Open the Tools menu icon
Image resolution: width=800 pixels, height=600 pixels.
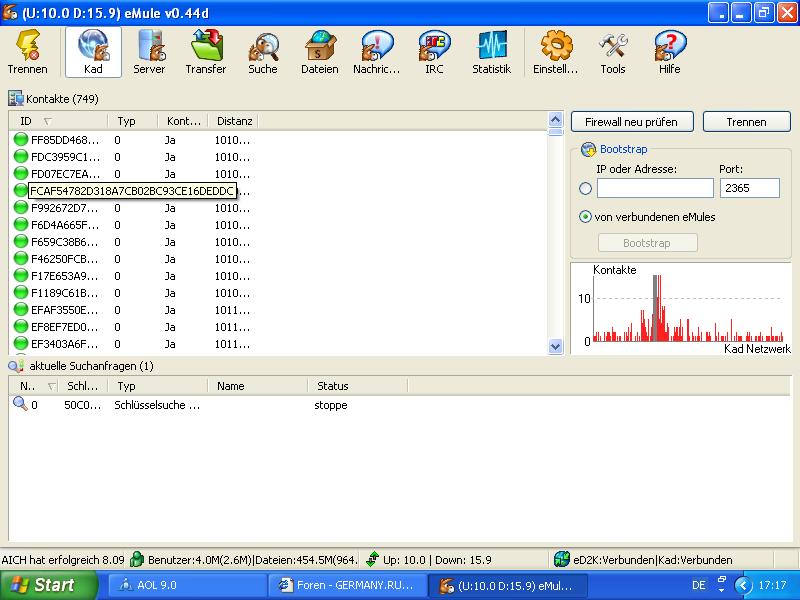(613, 52)
